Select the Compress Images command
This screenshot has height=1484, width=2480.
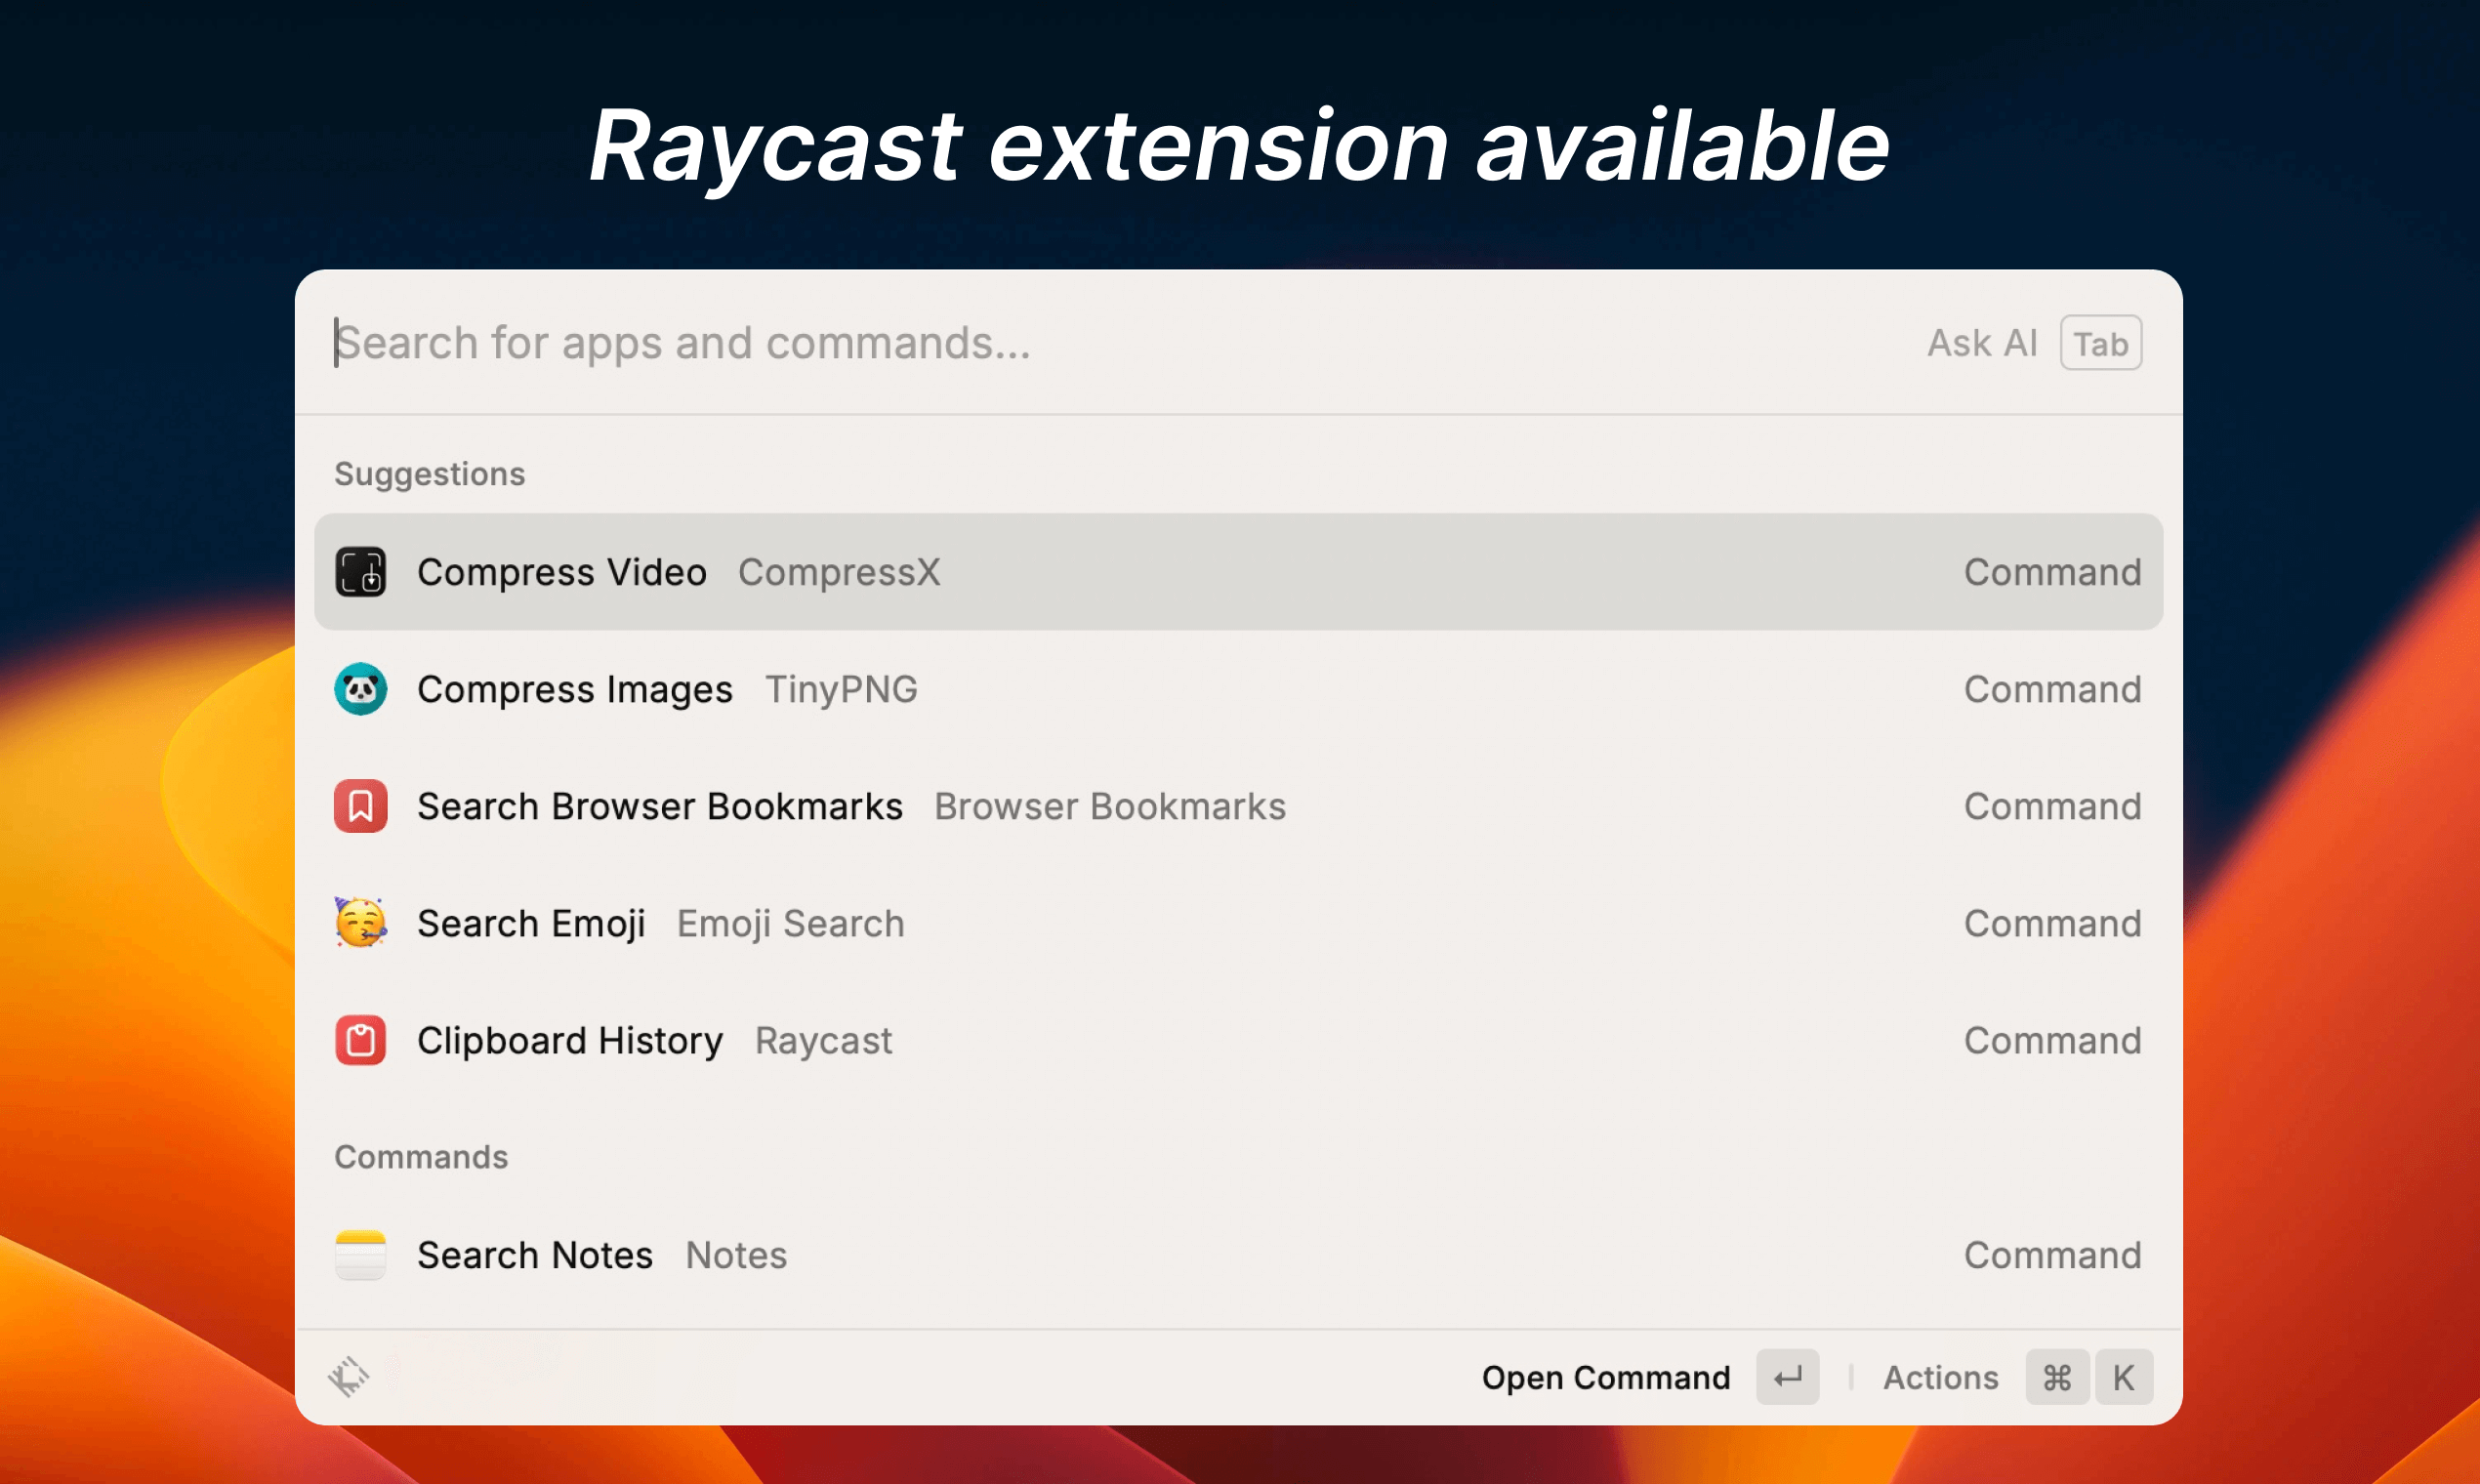coord(1238,689)
